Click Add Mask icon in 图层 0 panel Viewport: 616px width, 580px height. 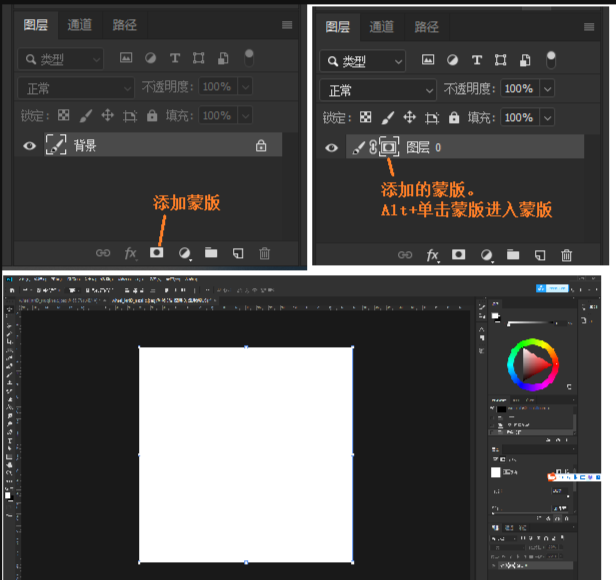pyautogui.click(x=458, y=254)
